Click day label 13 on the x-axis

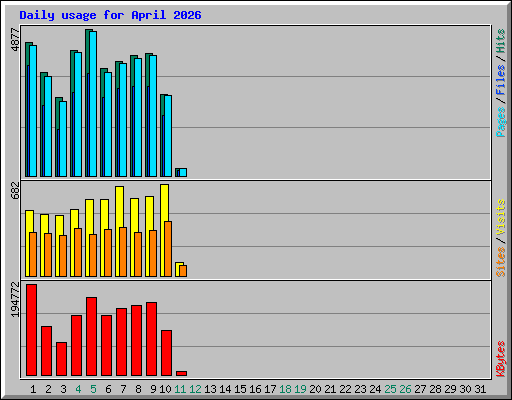[x=210, y=389]
